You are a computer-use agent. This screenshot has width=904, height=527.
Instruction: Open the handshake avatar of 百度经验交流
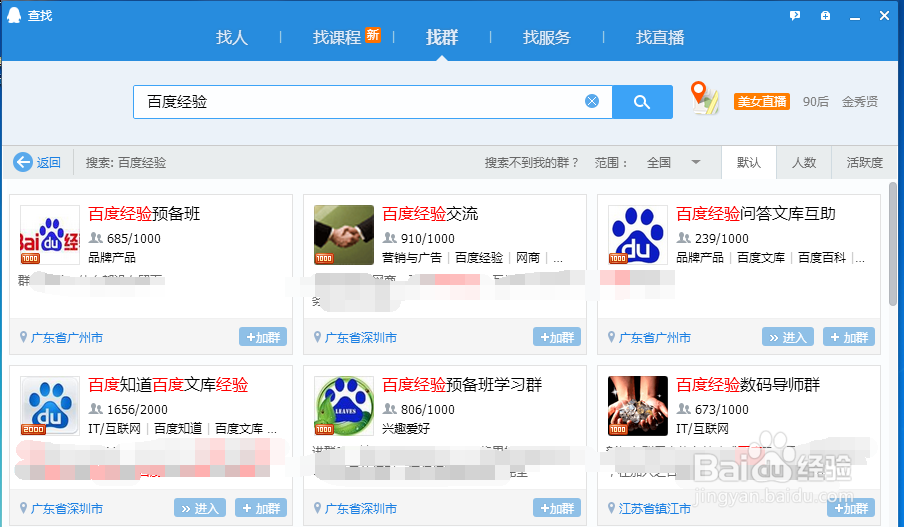click(344, 235)
